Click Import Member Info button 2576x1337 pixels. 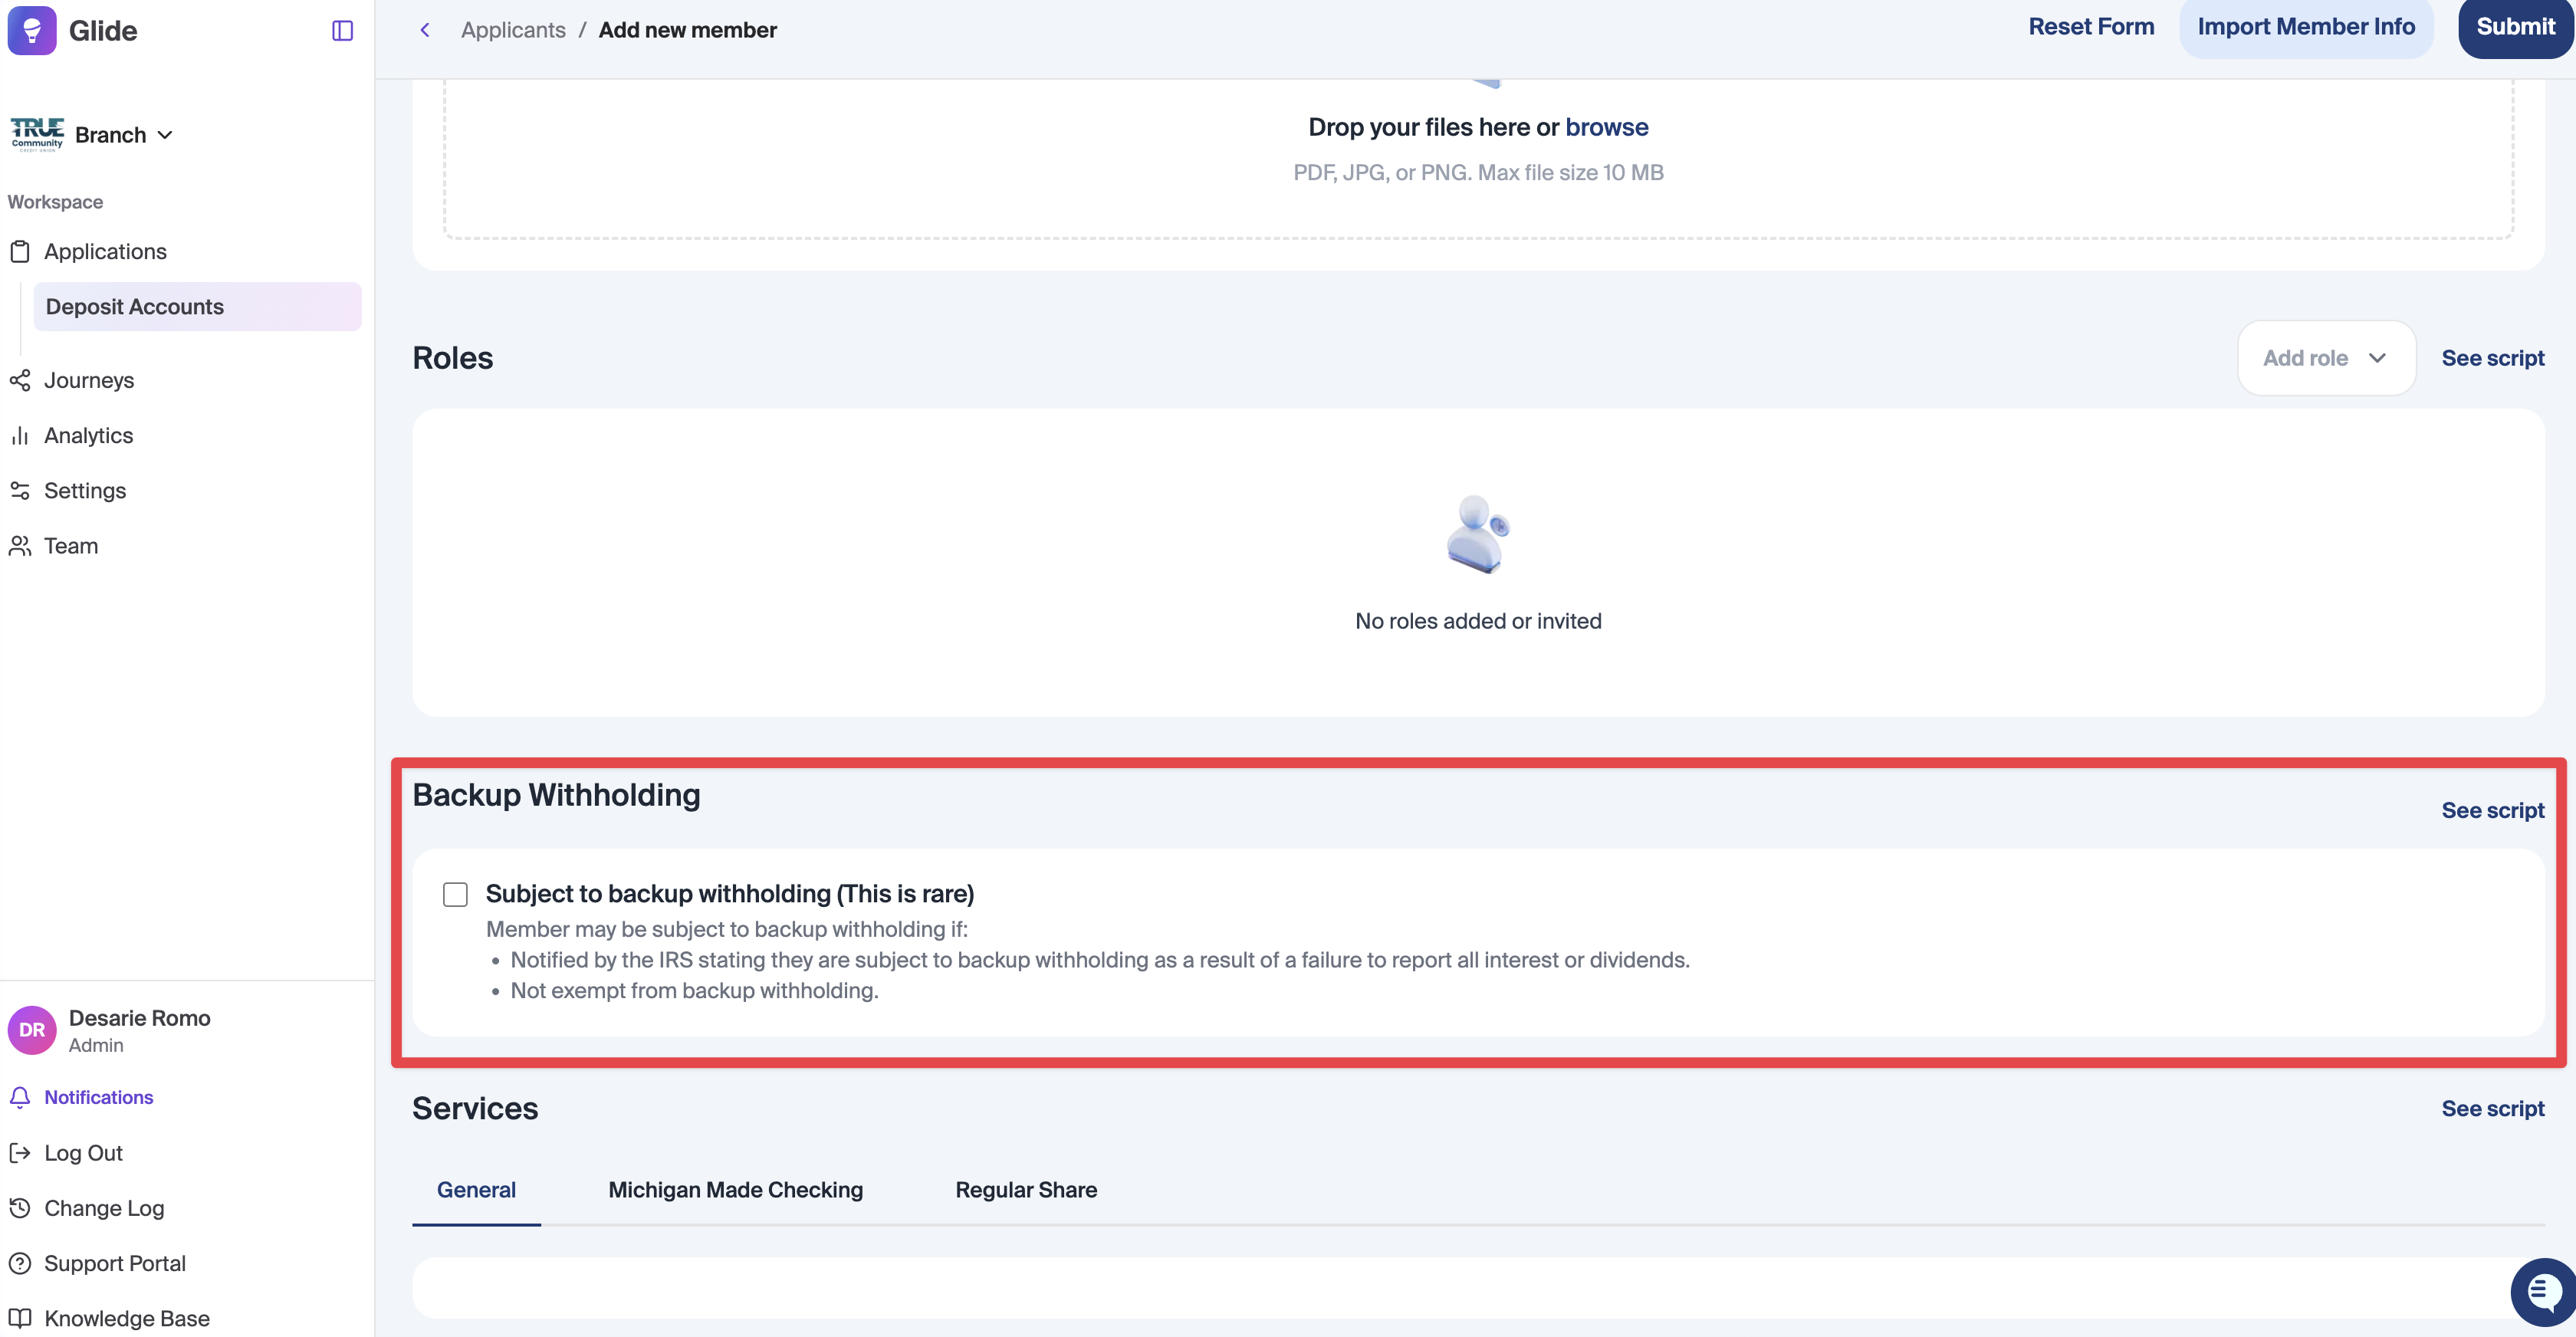click(2305, 27)
